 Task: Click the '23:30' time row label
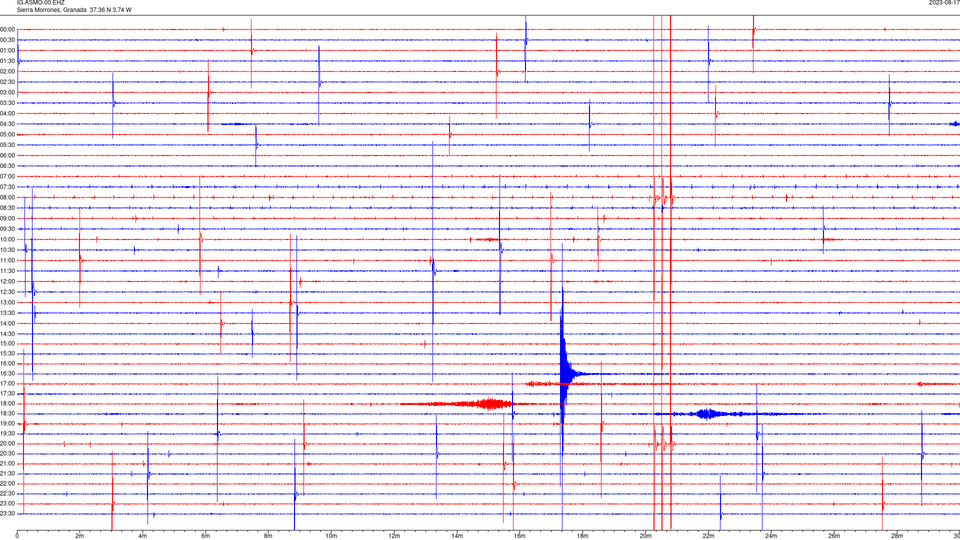click(x=8, y=514)
